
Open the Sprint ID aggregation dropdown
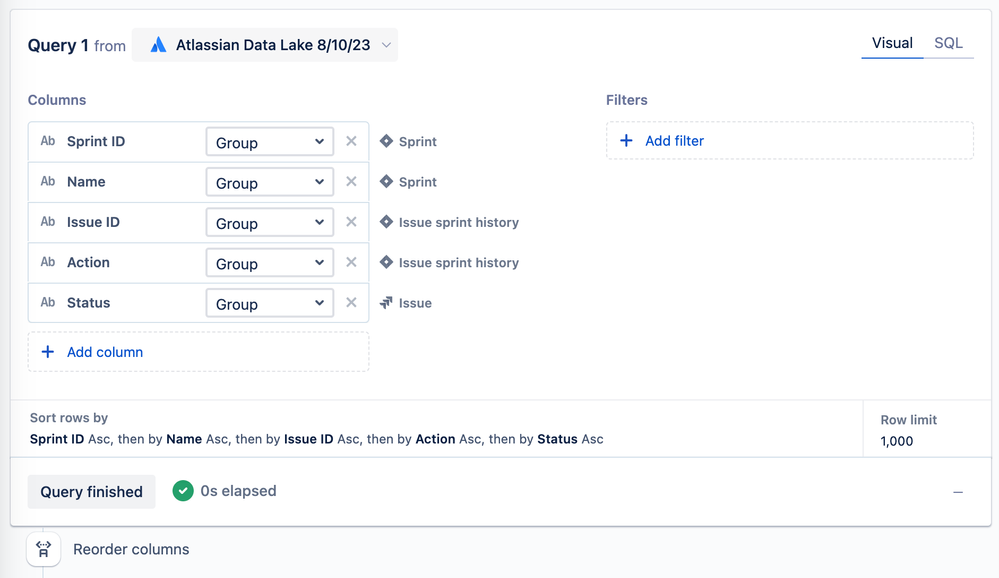(270, 141)
